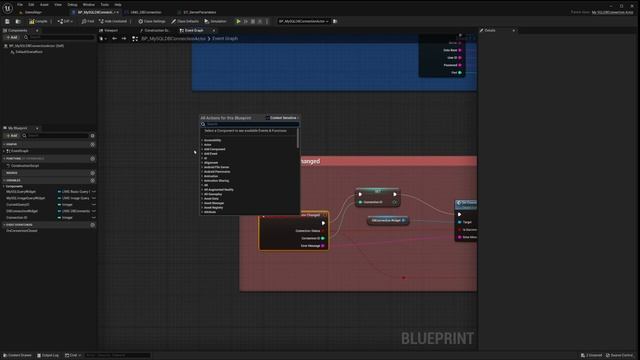Switch to the Construction Script tab
The image size is (640, 360).
[155, 30]
